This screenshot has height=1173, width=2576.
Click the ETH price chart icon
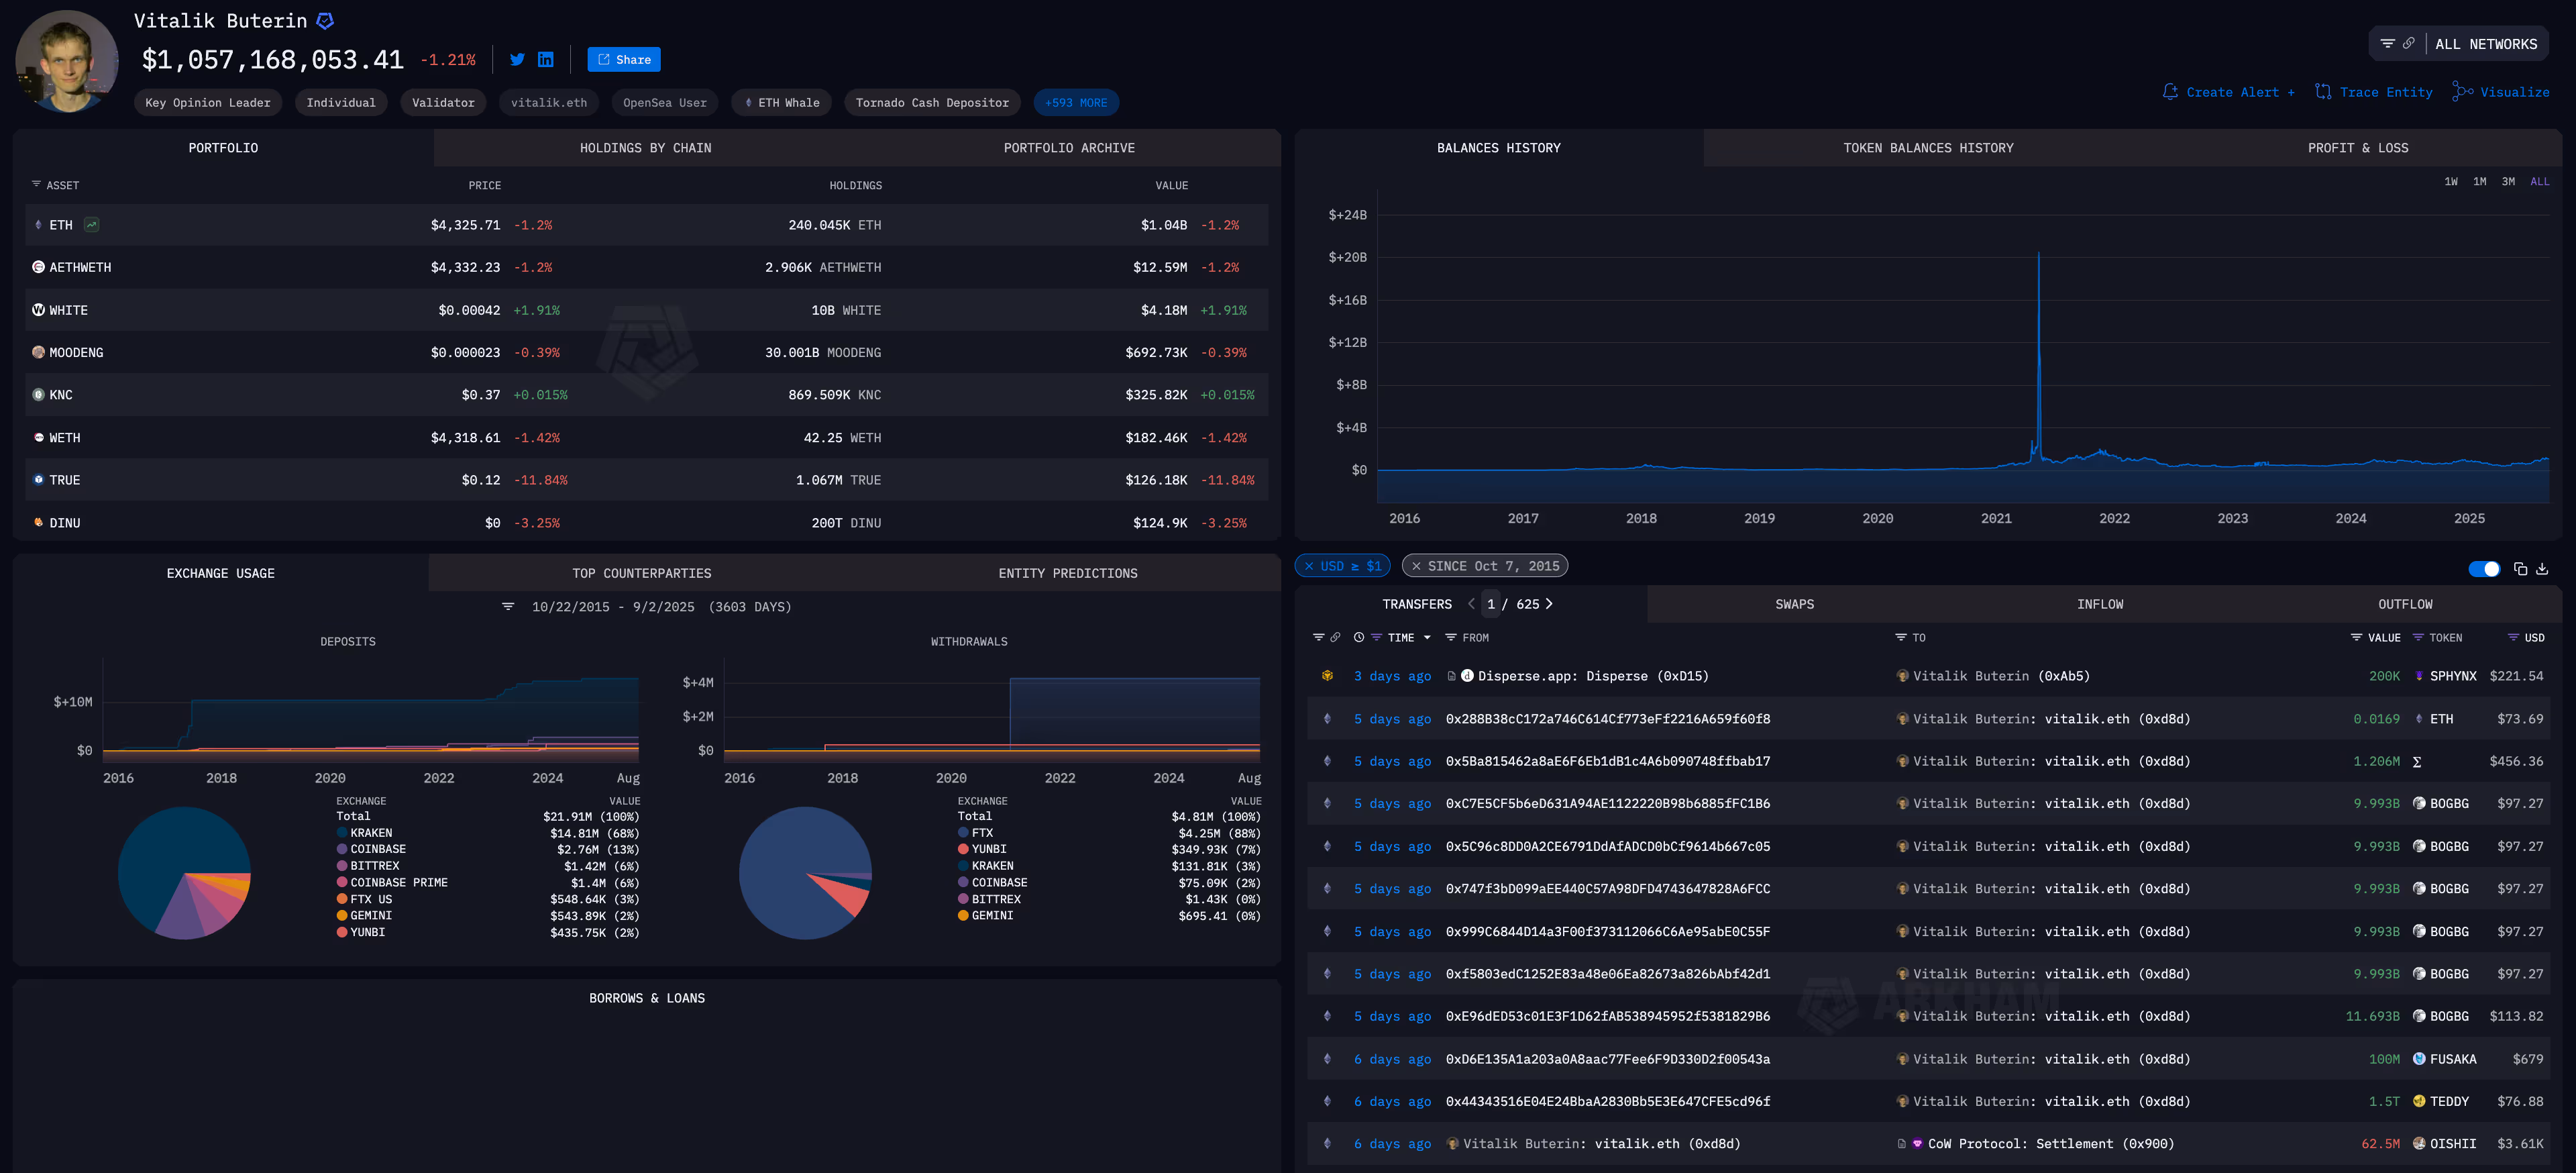tap(92, 225)
